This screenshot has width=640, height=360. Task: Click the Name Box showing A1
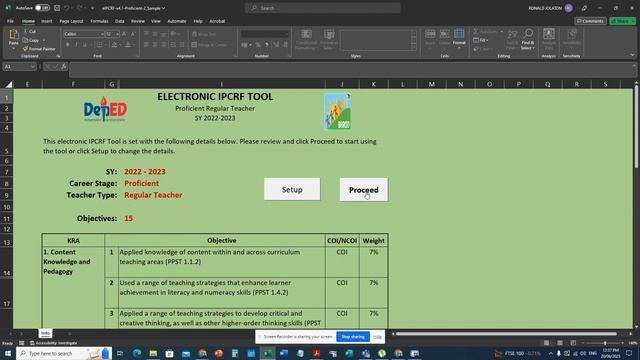(19, 67)
